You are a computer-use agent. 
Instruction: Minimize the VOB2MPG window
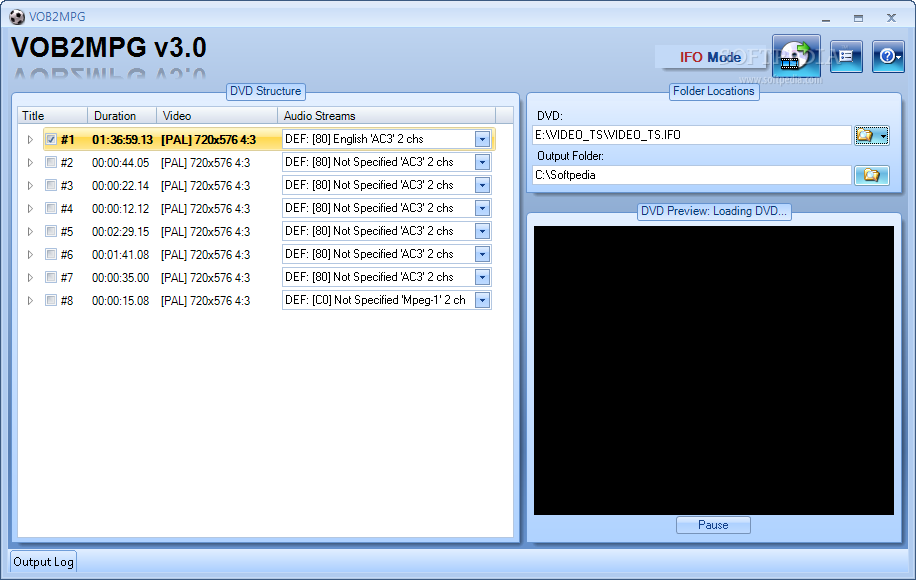click(825, 18)
